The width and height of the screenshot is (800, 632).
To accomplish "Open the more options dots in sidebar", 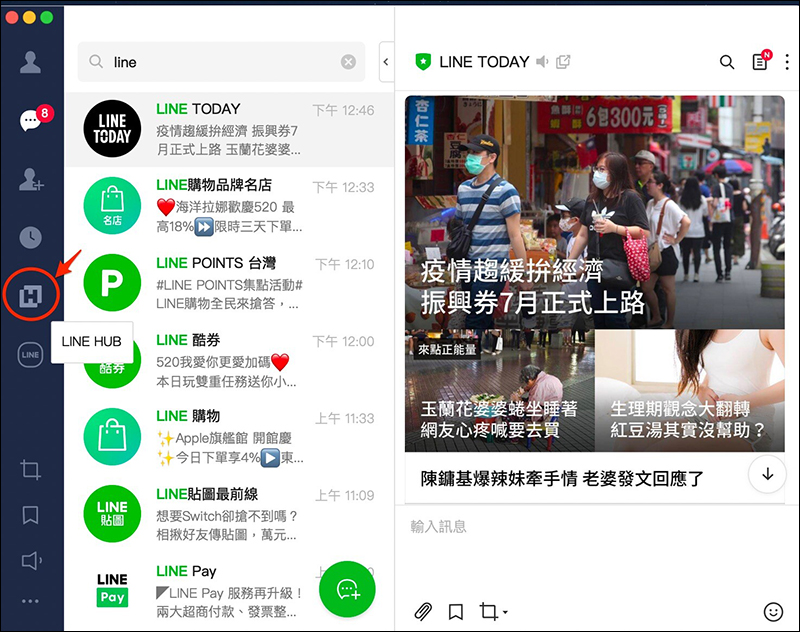I will pos(30,601).
